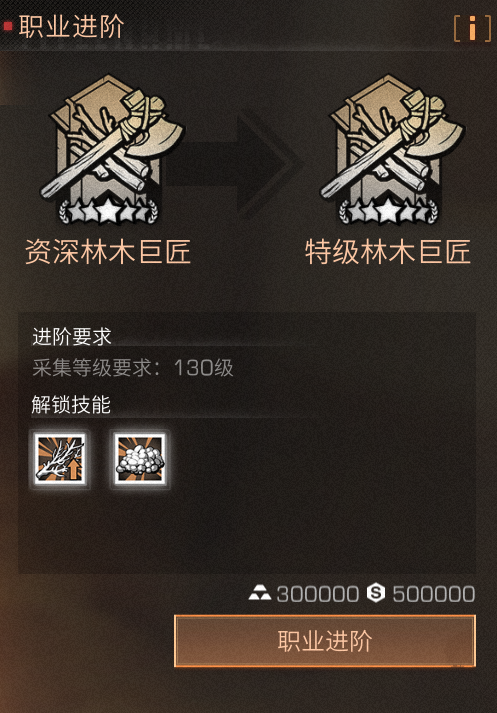Screen dimensions: 497x713
Task: Click the 职业进阶 panel title
Action: [x=71, y=26]
